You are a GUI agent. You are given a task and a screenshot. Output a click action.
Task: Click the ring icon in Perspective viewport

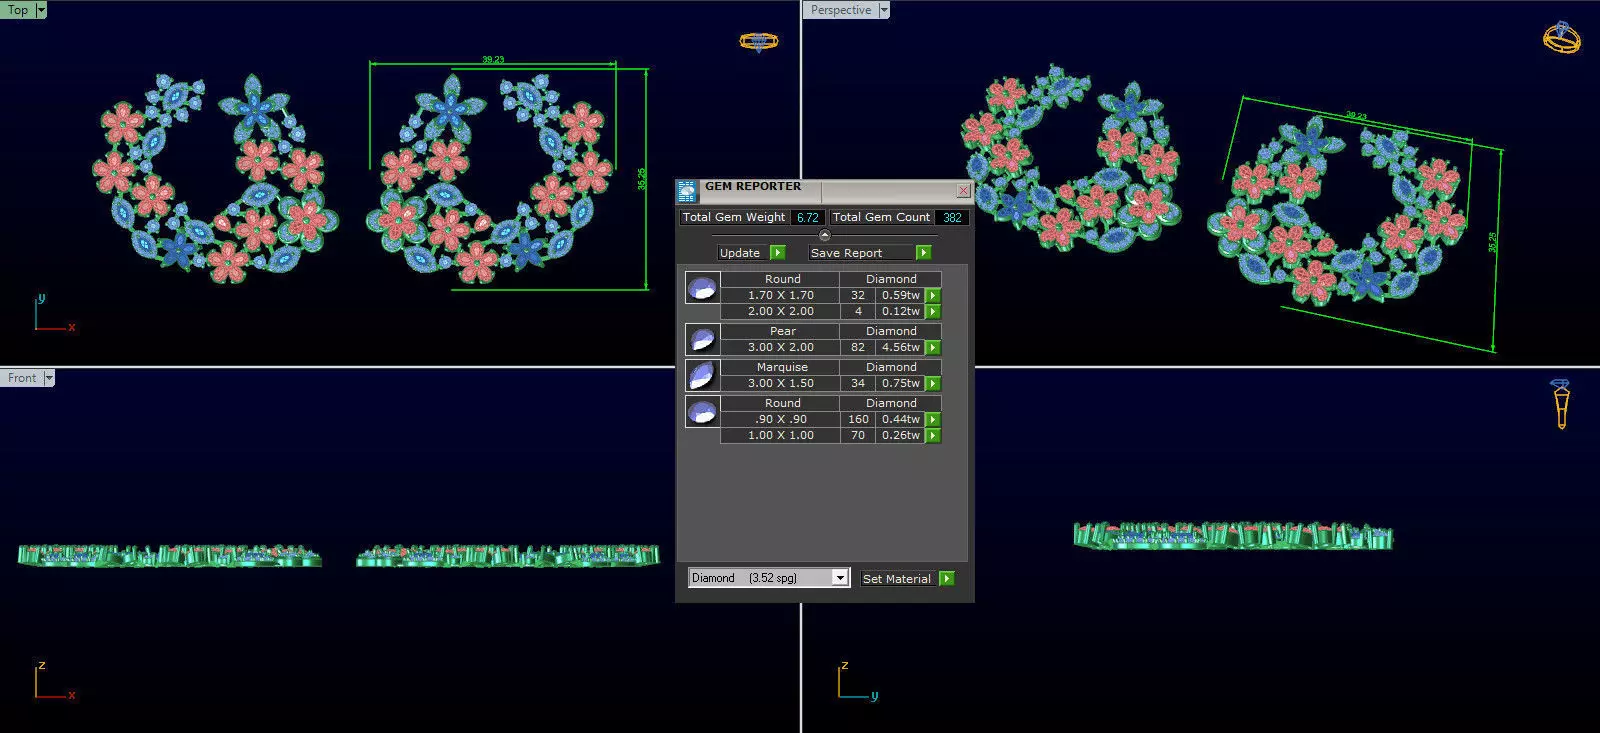[1562, 38]
